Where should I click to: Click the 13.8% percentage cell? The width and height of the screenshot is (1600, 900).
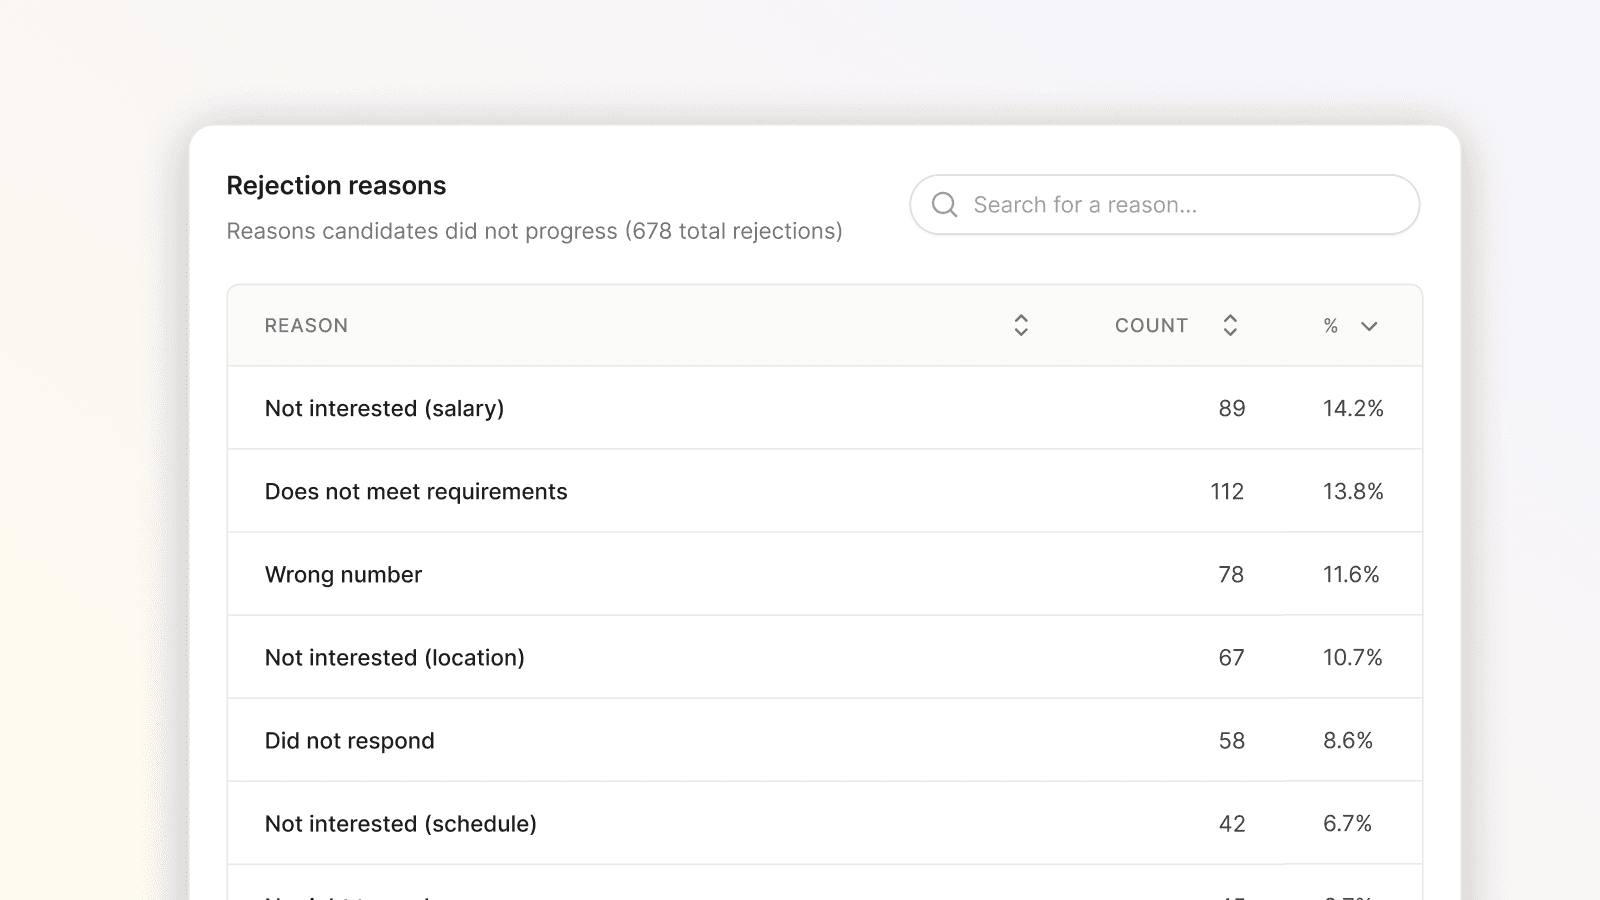pyautogui.click(x=1353, y=491)
